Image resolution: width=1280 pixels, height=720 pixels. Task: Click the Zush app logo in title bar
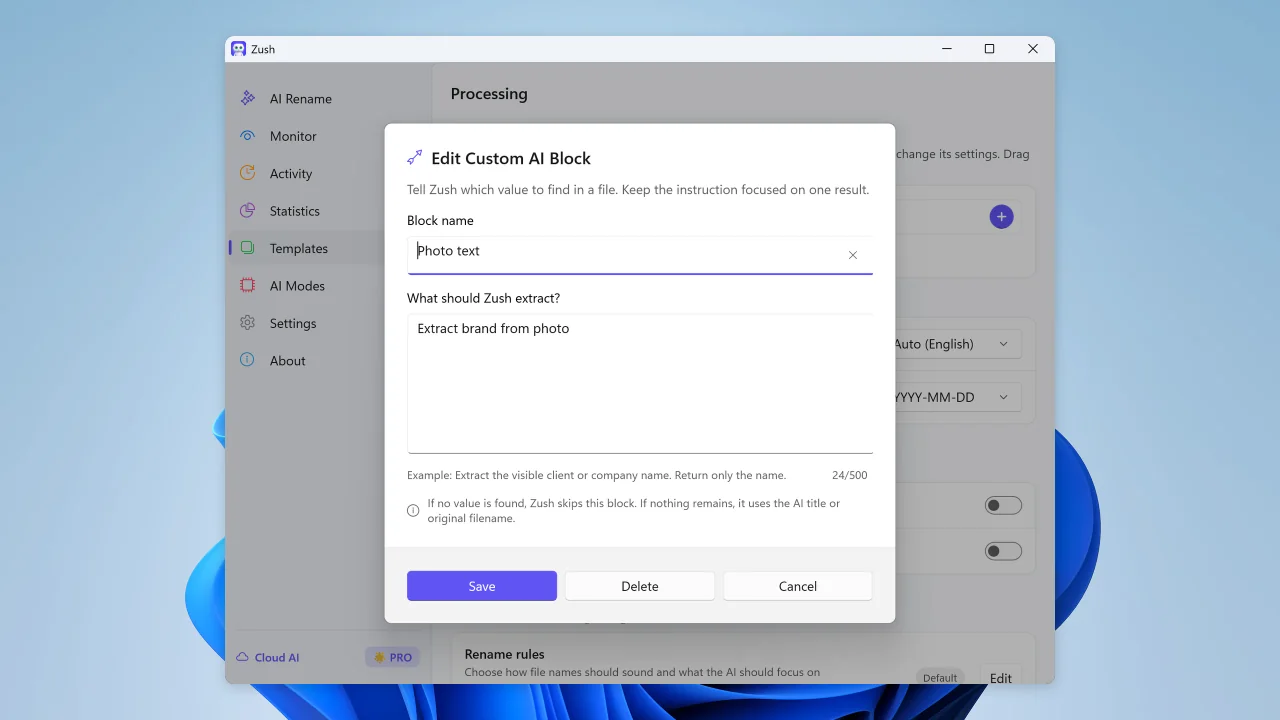click(x=238, y=49)
